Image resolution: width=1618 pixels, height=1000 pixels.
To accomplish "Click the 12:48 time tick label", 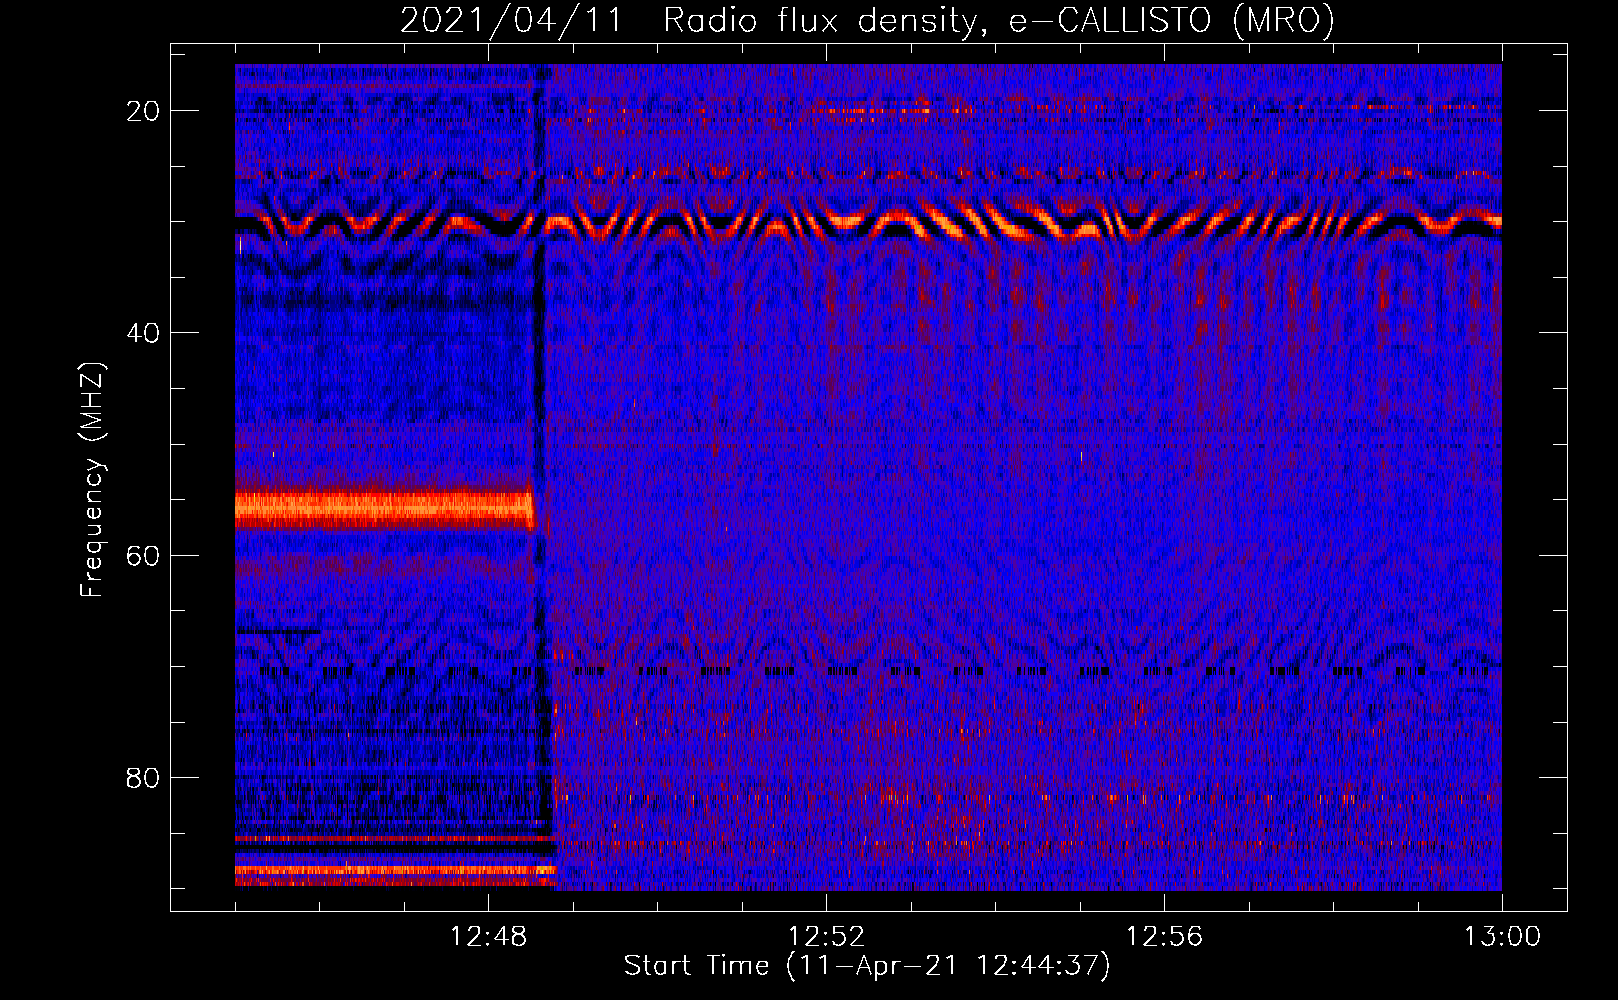I will point(489,937).
